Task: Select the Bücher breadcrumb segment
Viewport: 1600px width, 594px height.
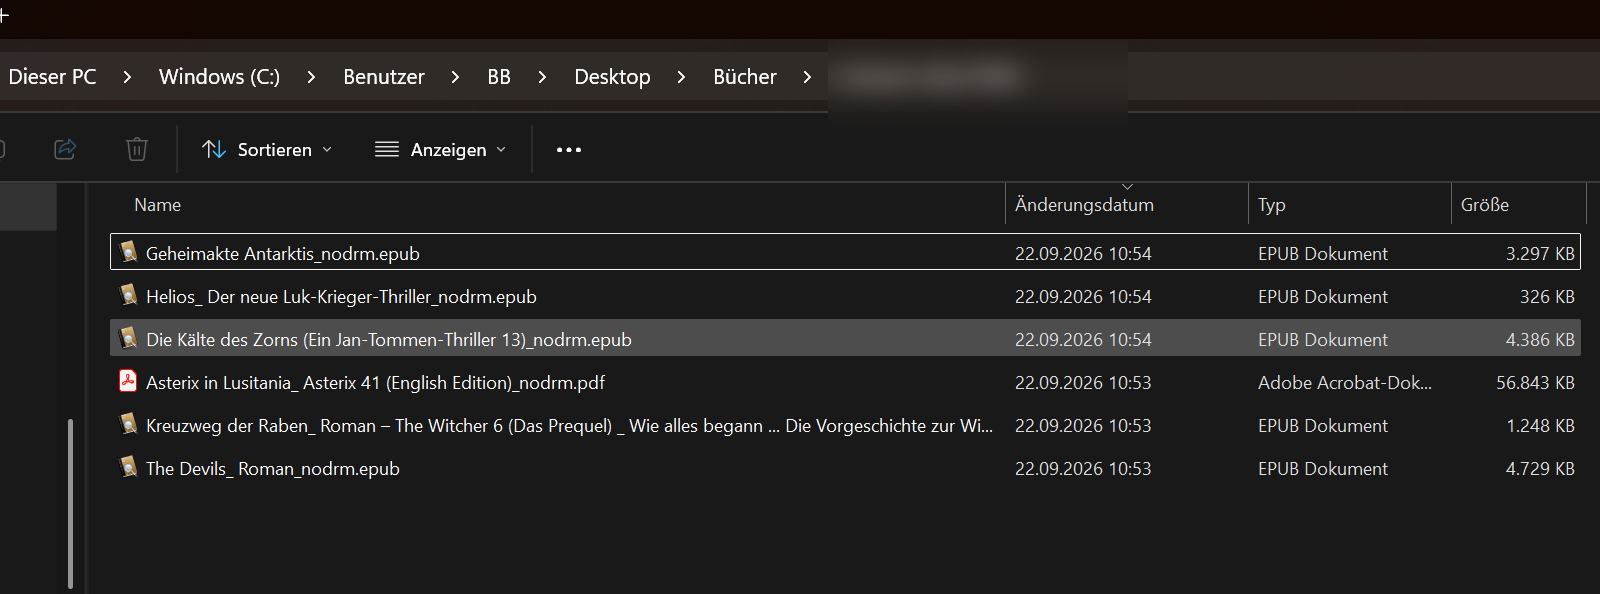Action: tap(745, 77)
